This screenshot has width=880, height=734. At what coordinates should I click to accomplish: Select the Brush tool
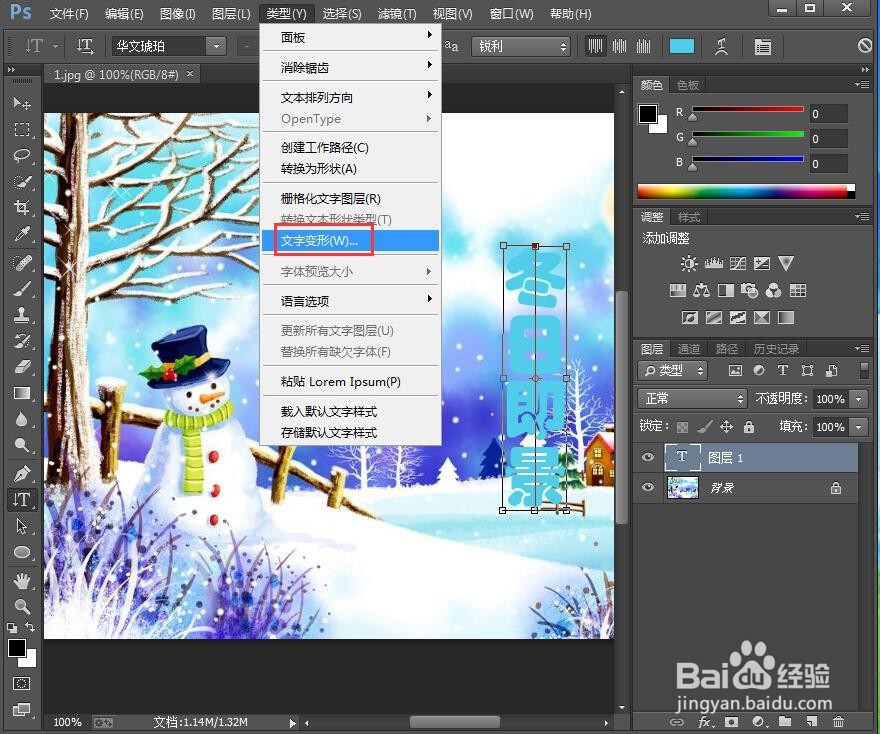point(21,289)
